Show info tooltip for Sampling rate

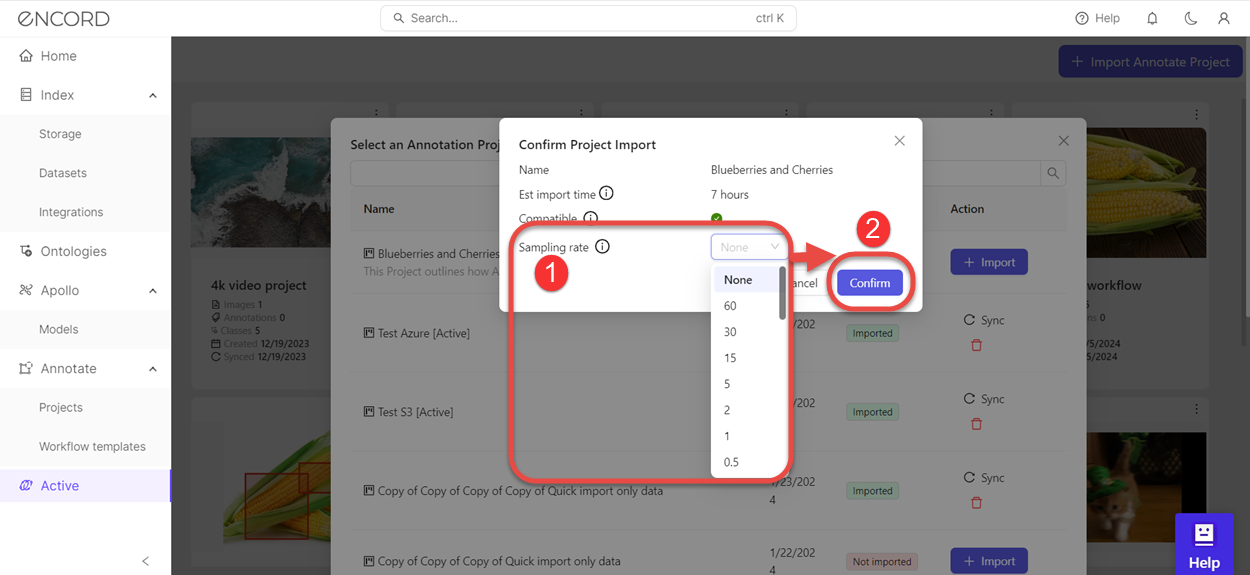click(x=602, y=246)
